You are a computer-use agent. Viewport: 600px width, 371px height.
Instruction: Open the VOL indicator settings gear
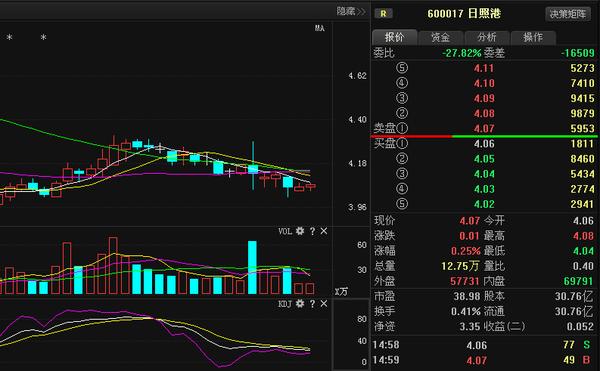coord(300,231)
